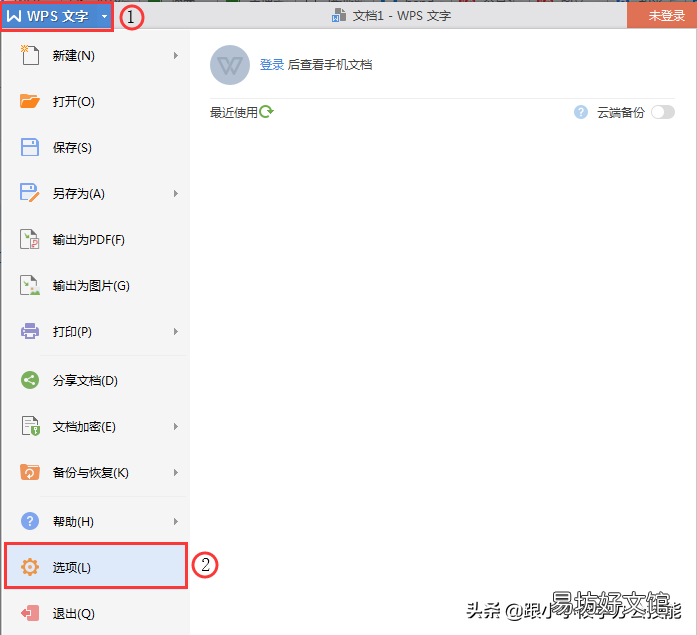The height and width of the screenshot is (635, 697).
Task: Select the 保存(S) menu entry
Action: [95, 148]
